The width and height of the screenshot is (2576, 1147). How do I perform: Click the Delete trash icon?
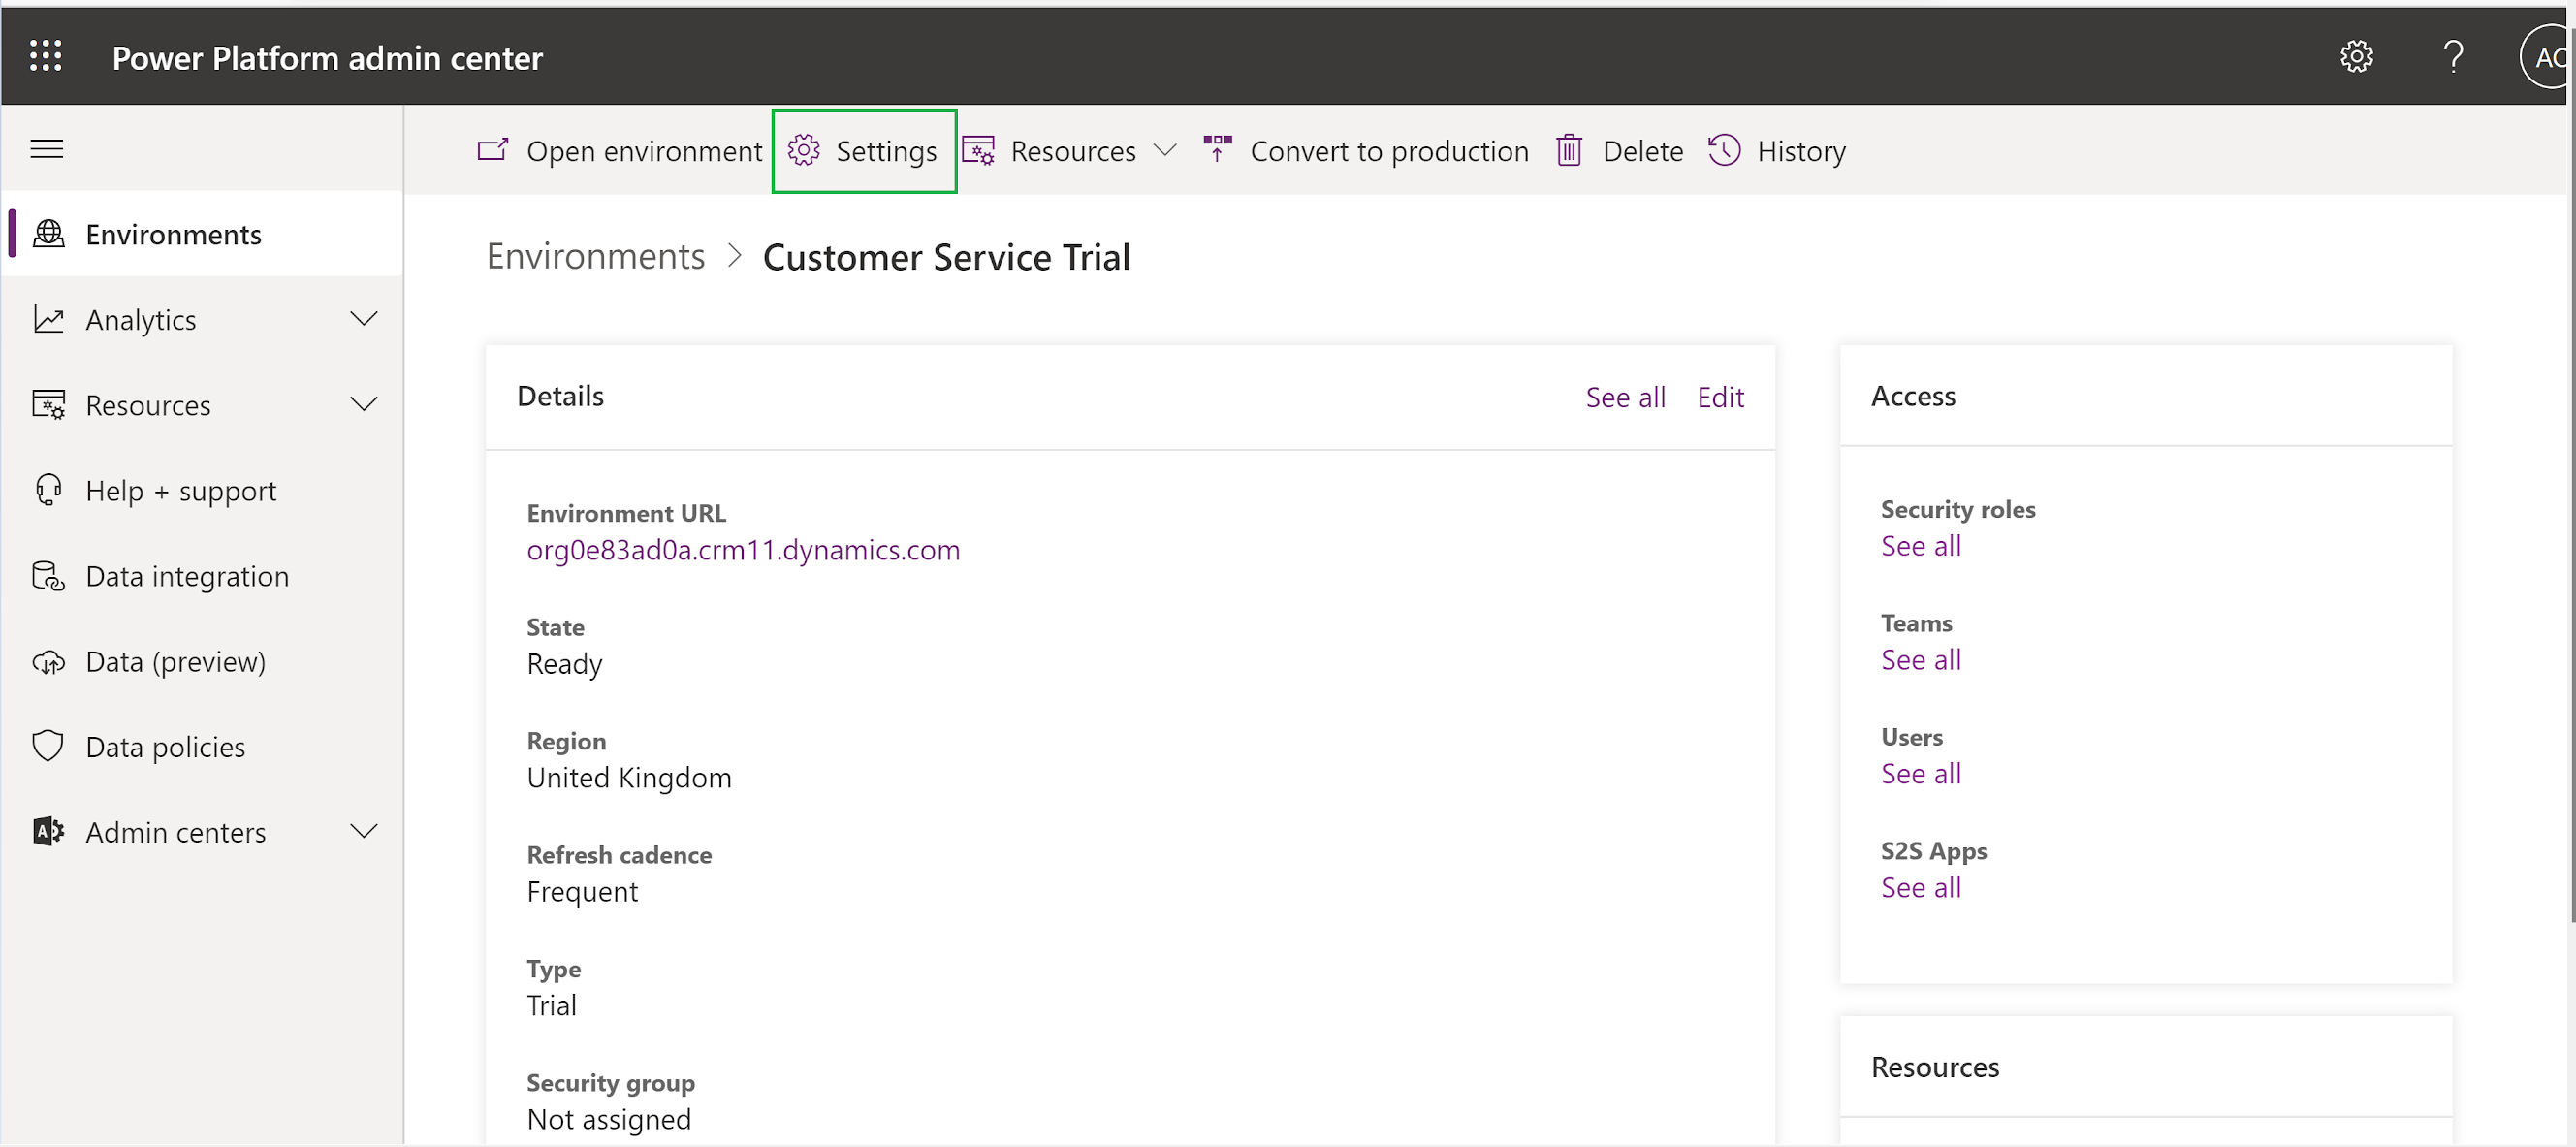click(1568, 150)
